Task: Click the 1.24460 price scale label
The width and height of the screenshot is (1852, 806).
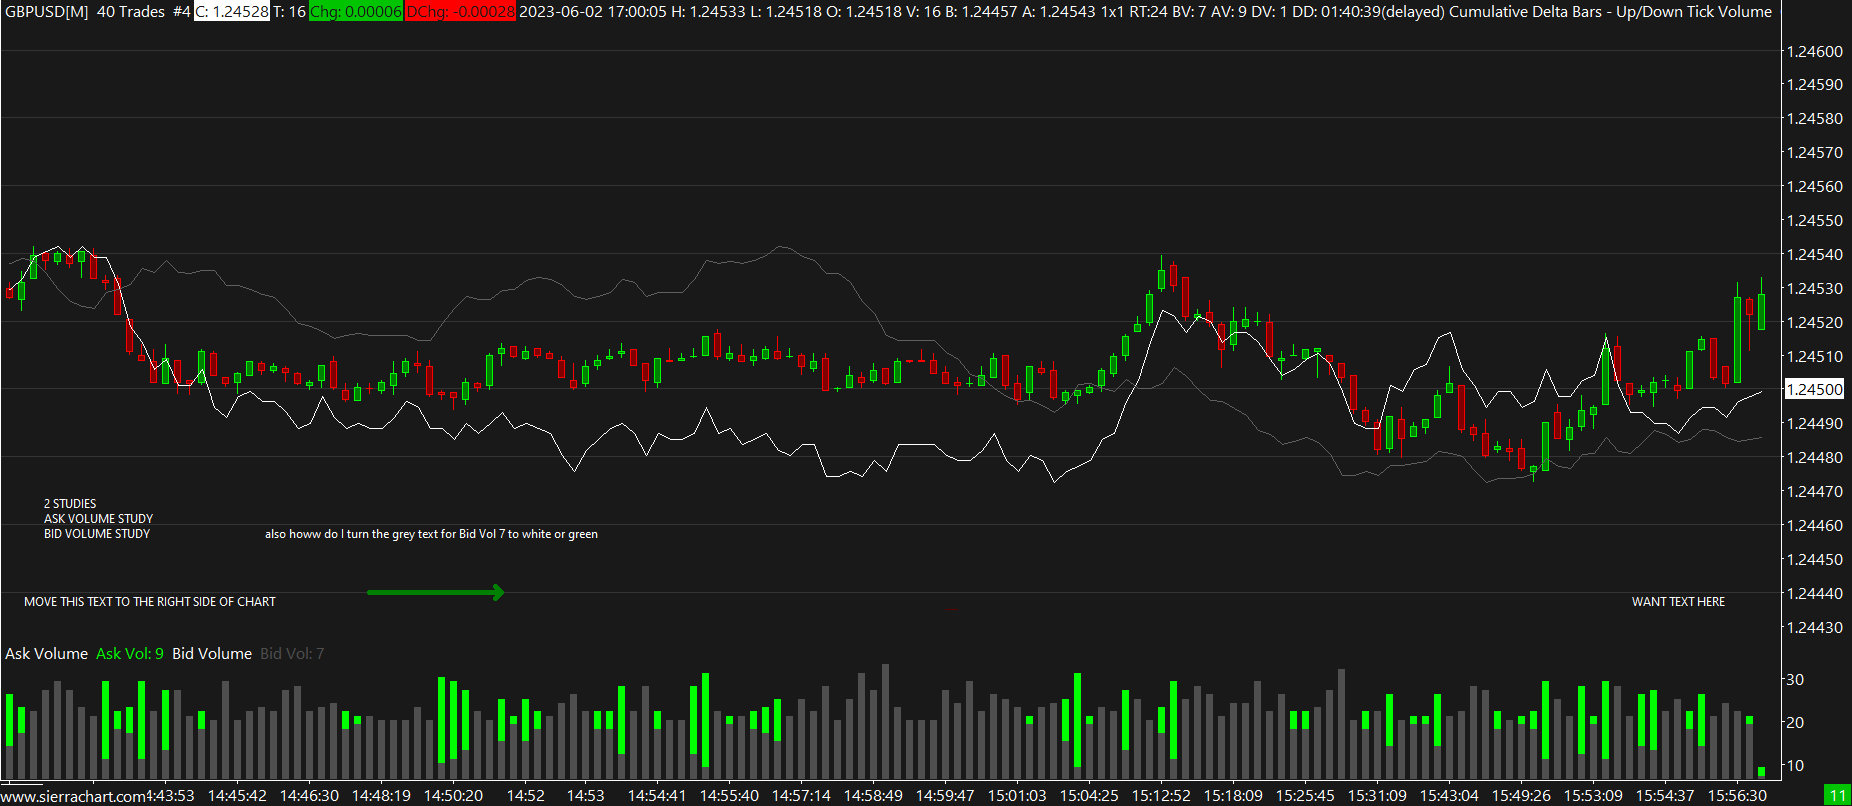Action: tap(1814, 526)
